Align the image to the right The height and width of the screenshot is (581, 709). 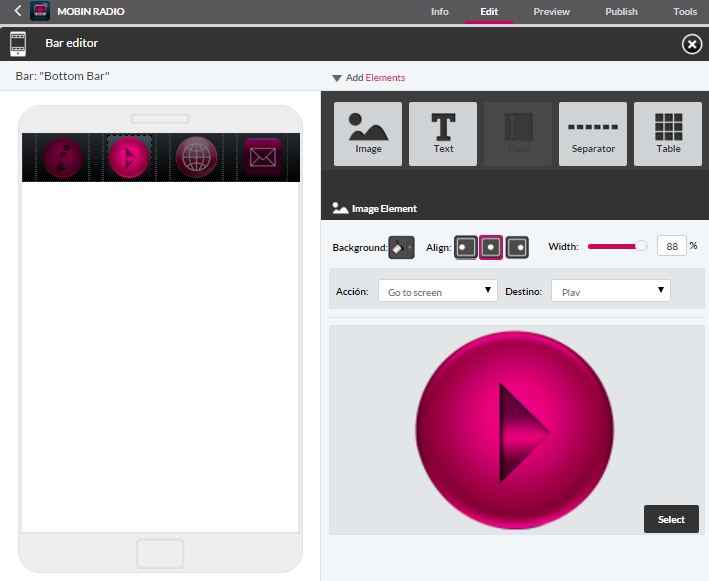[x=517, y=247]
